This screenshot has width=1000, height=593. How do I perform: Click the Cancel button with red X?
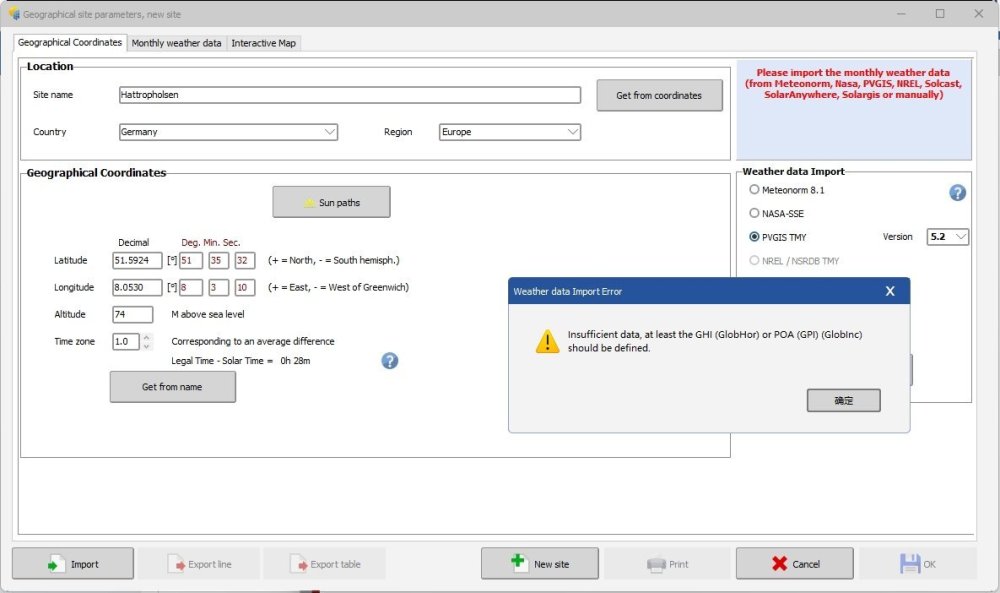(x=795, y=564)
